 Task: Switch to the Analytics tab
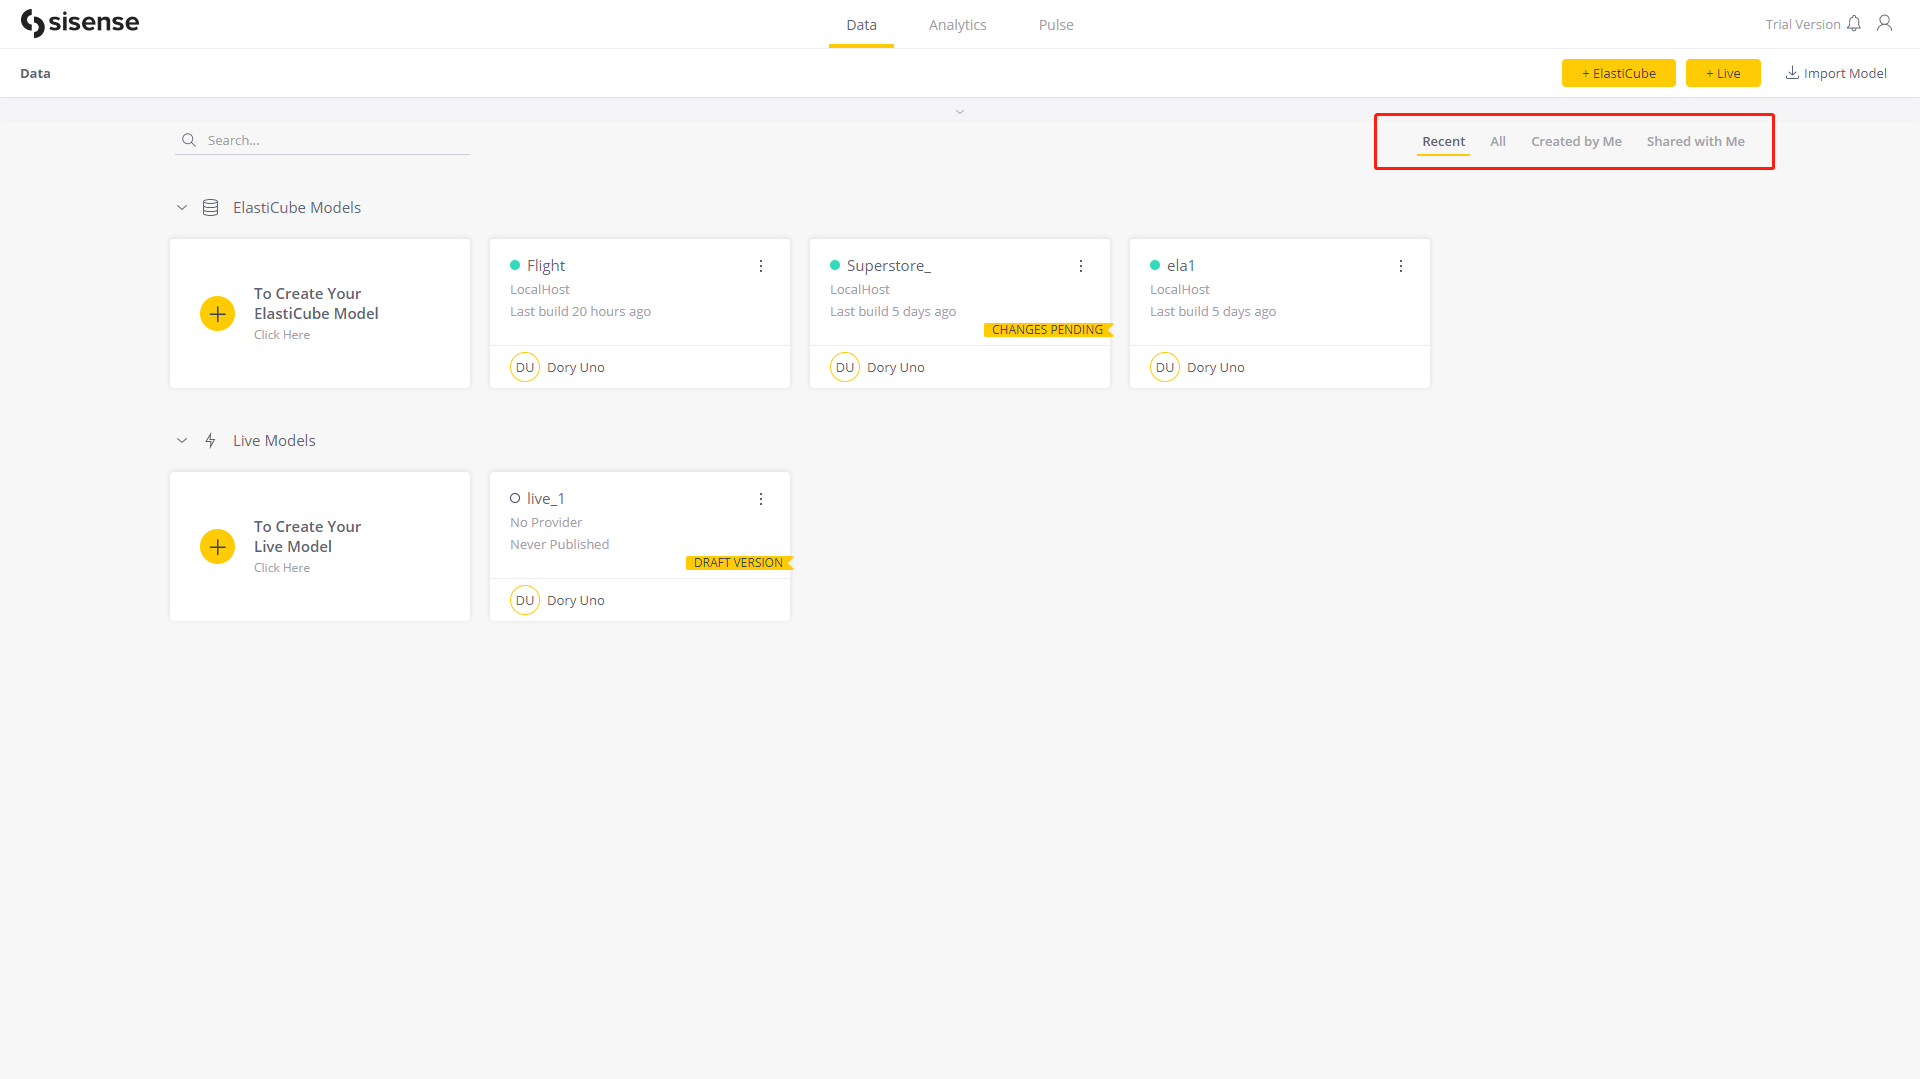[957, 25]
